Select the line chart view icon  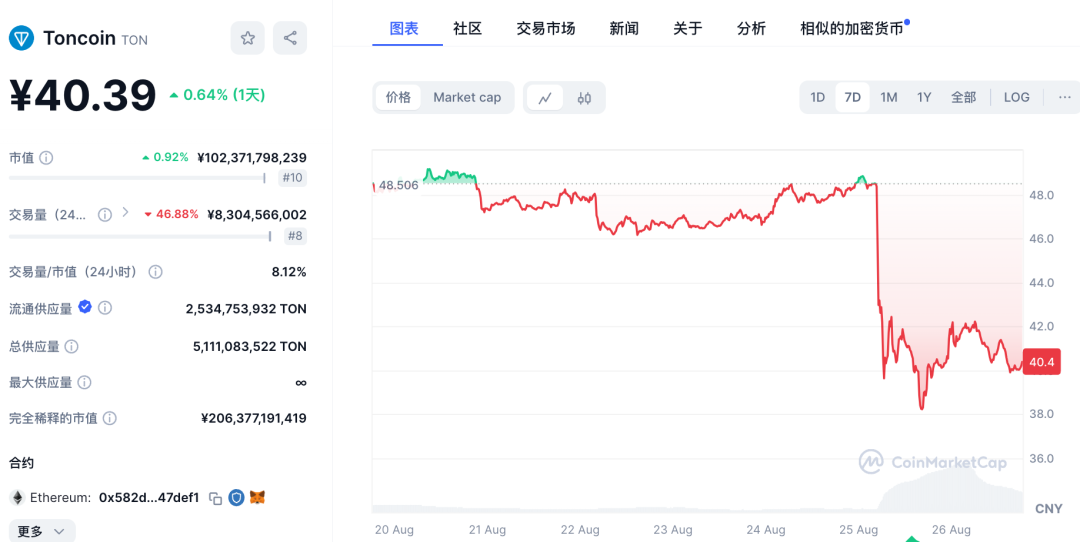click(545, 98)
